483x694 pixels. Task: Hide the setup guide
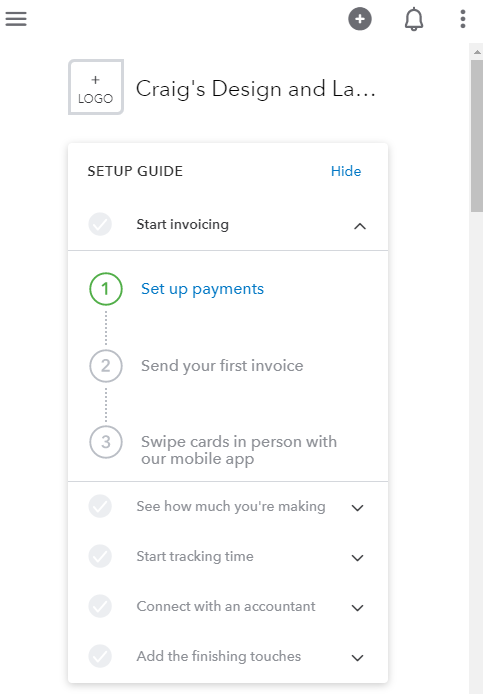tap(346, 171)
